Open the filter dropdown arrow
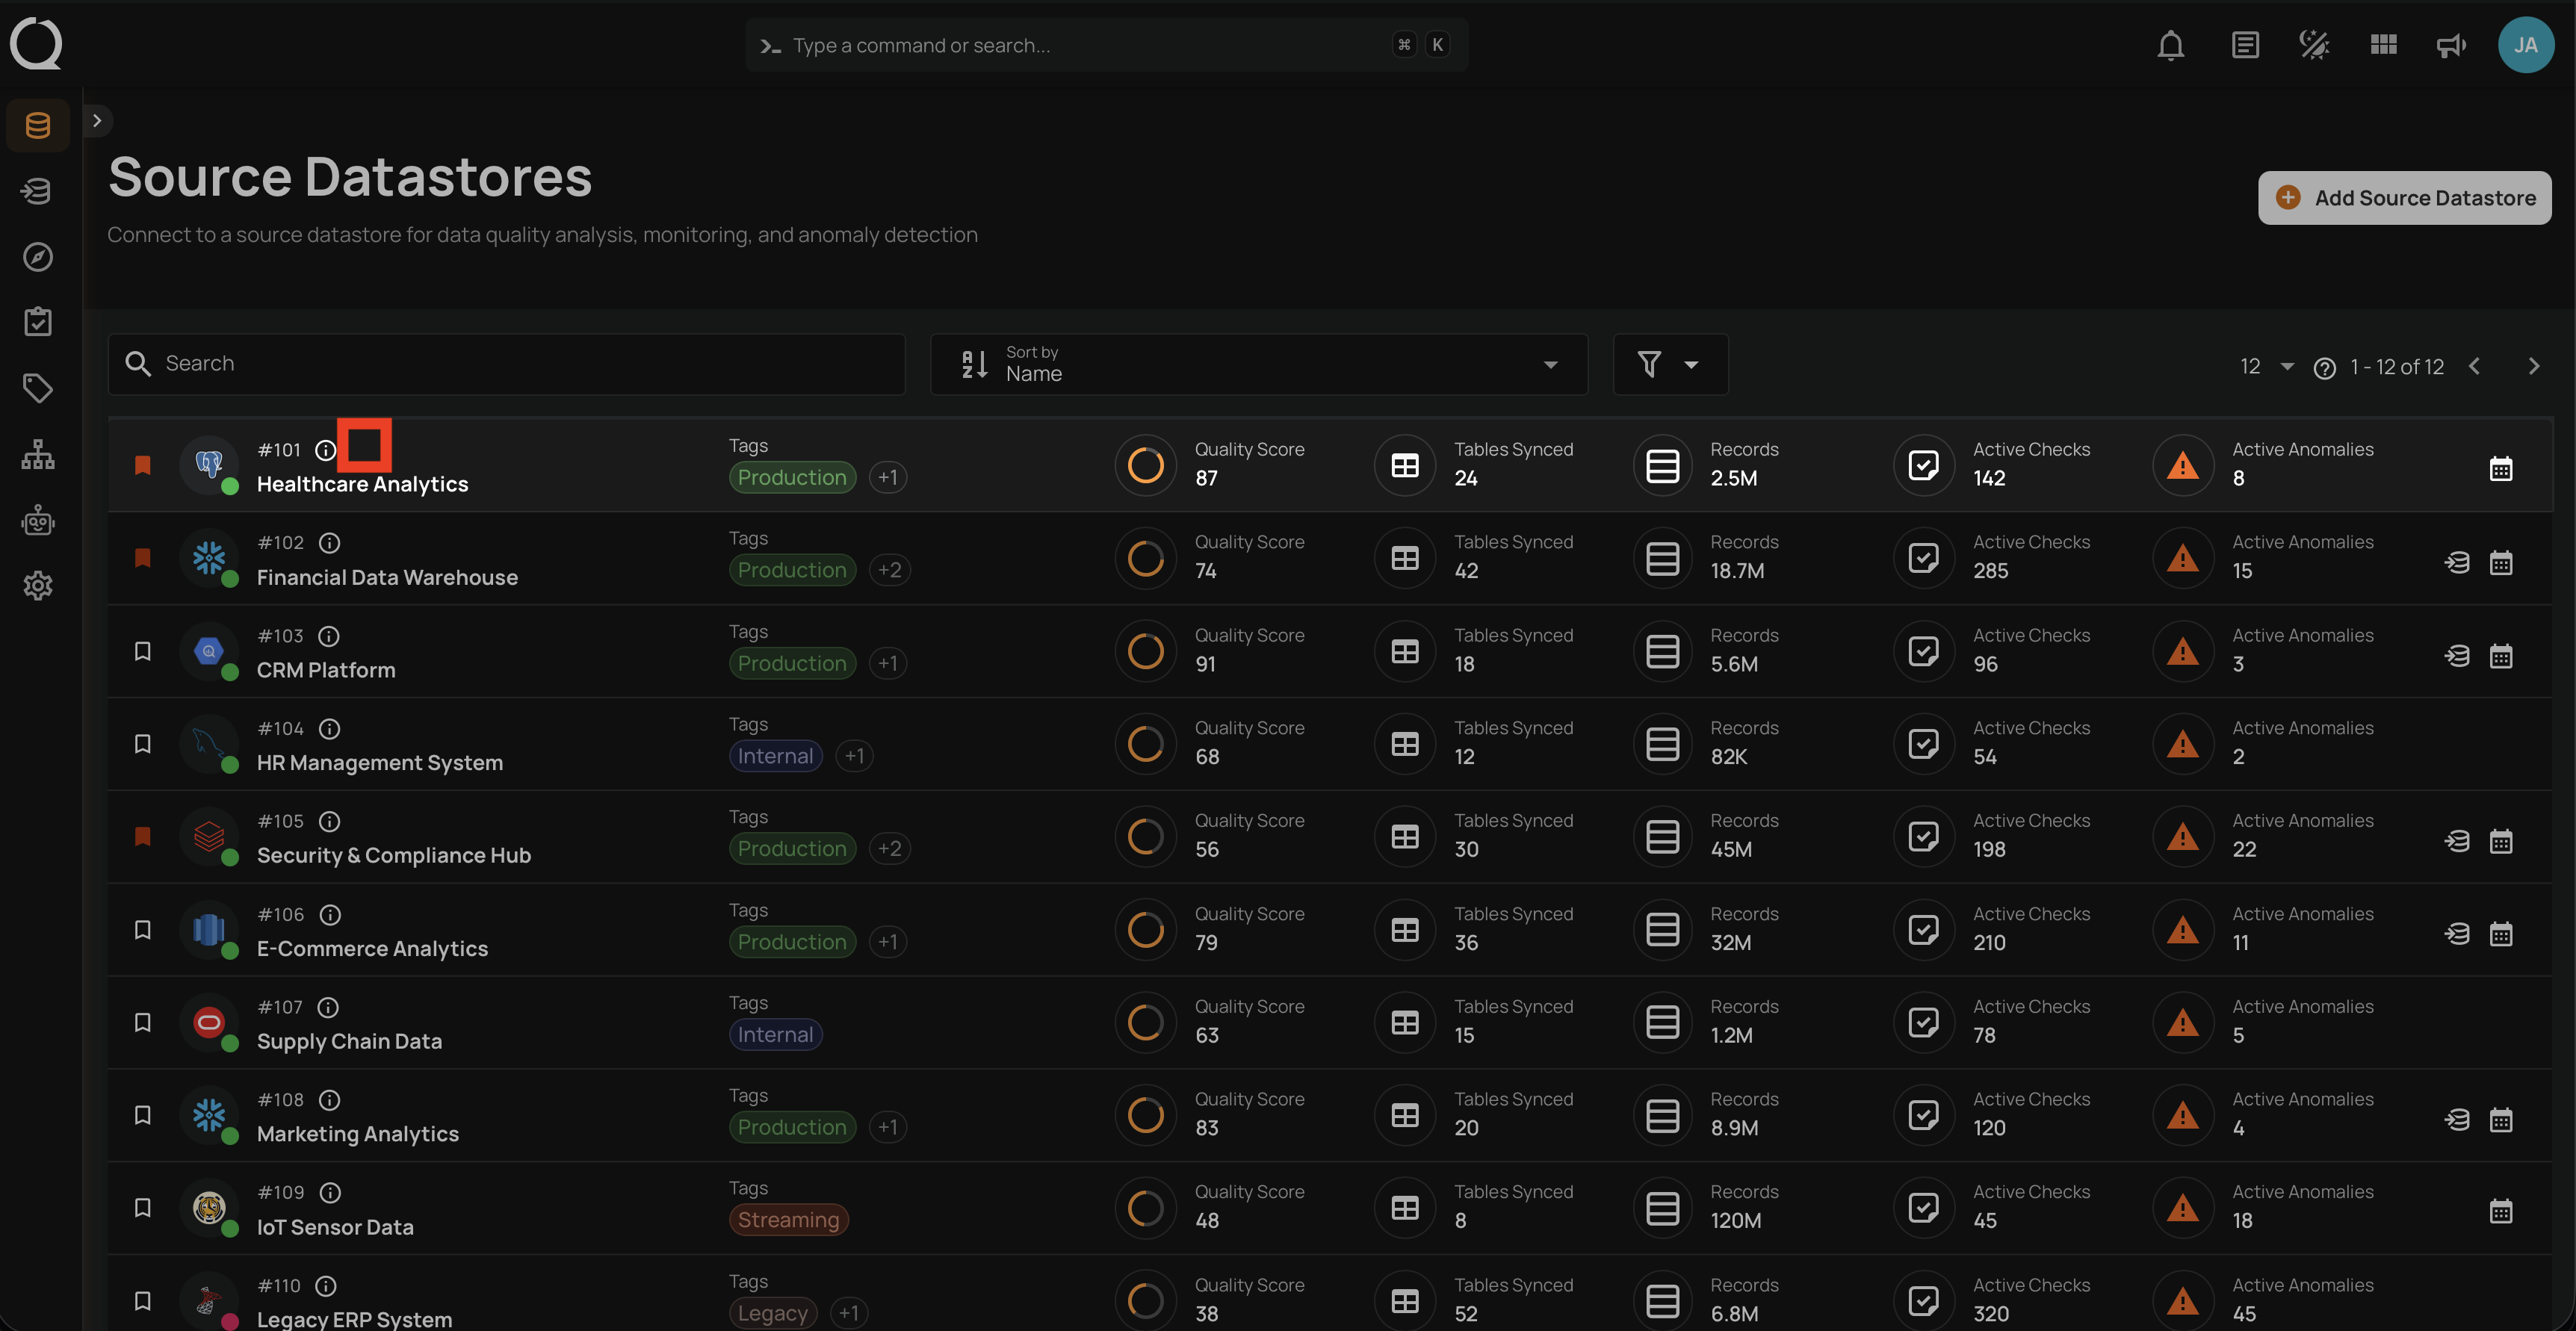2576x1331 pixels. tap(1691, 364)
